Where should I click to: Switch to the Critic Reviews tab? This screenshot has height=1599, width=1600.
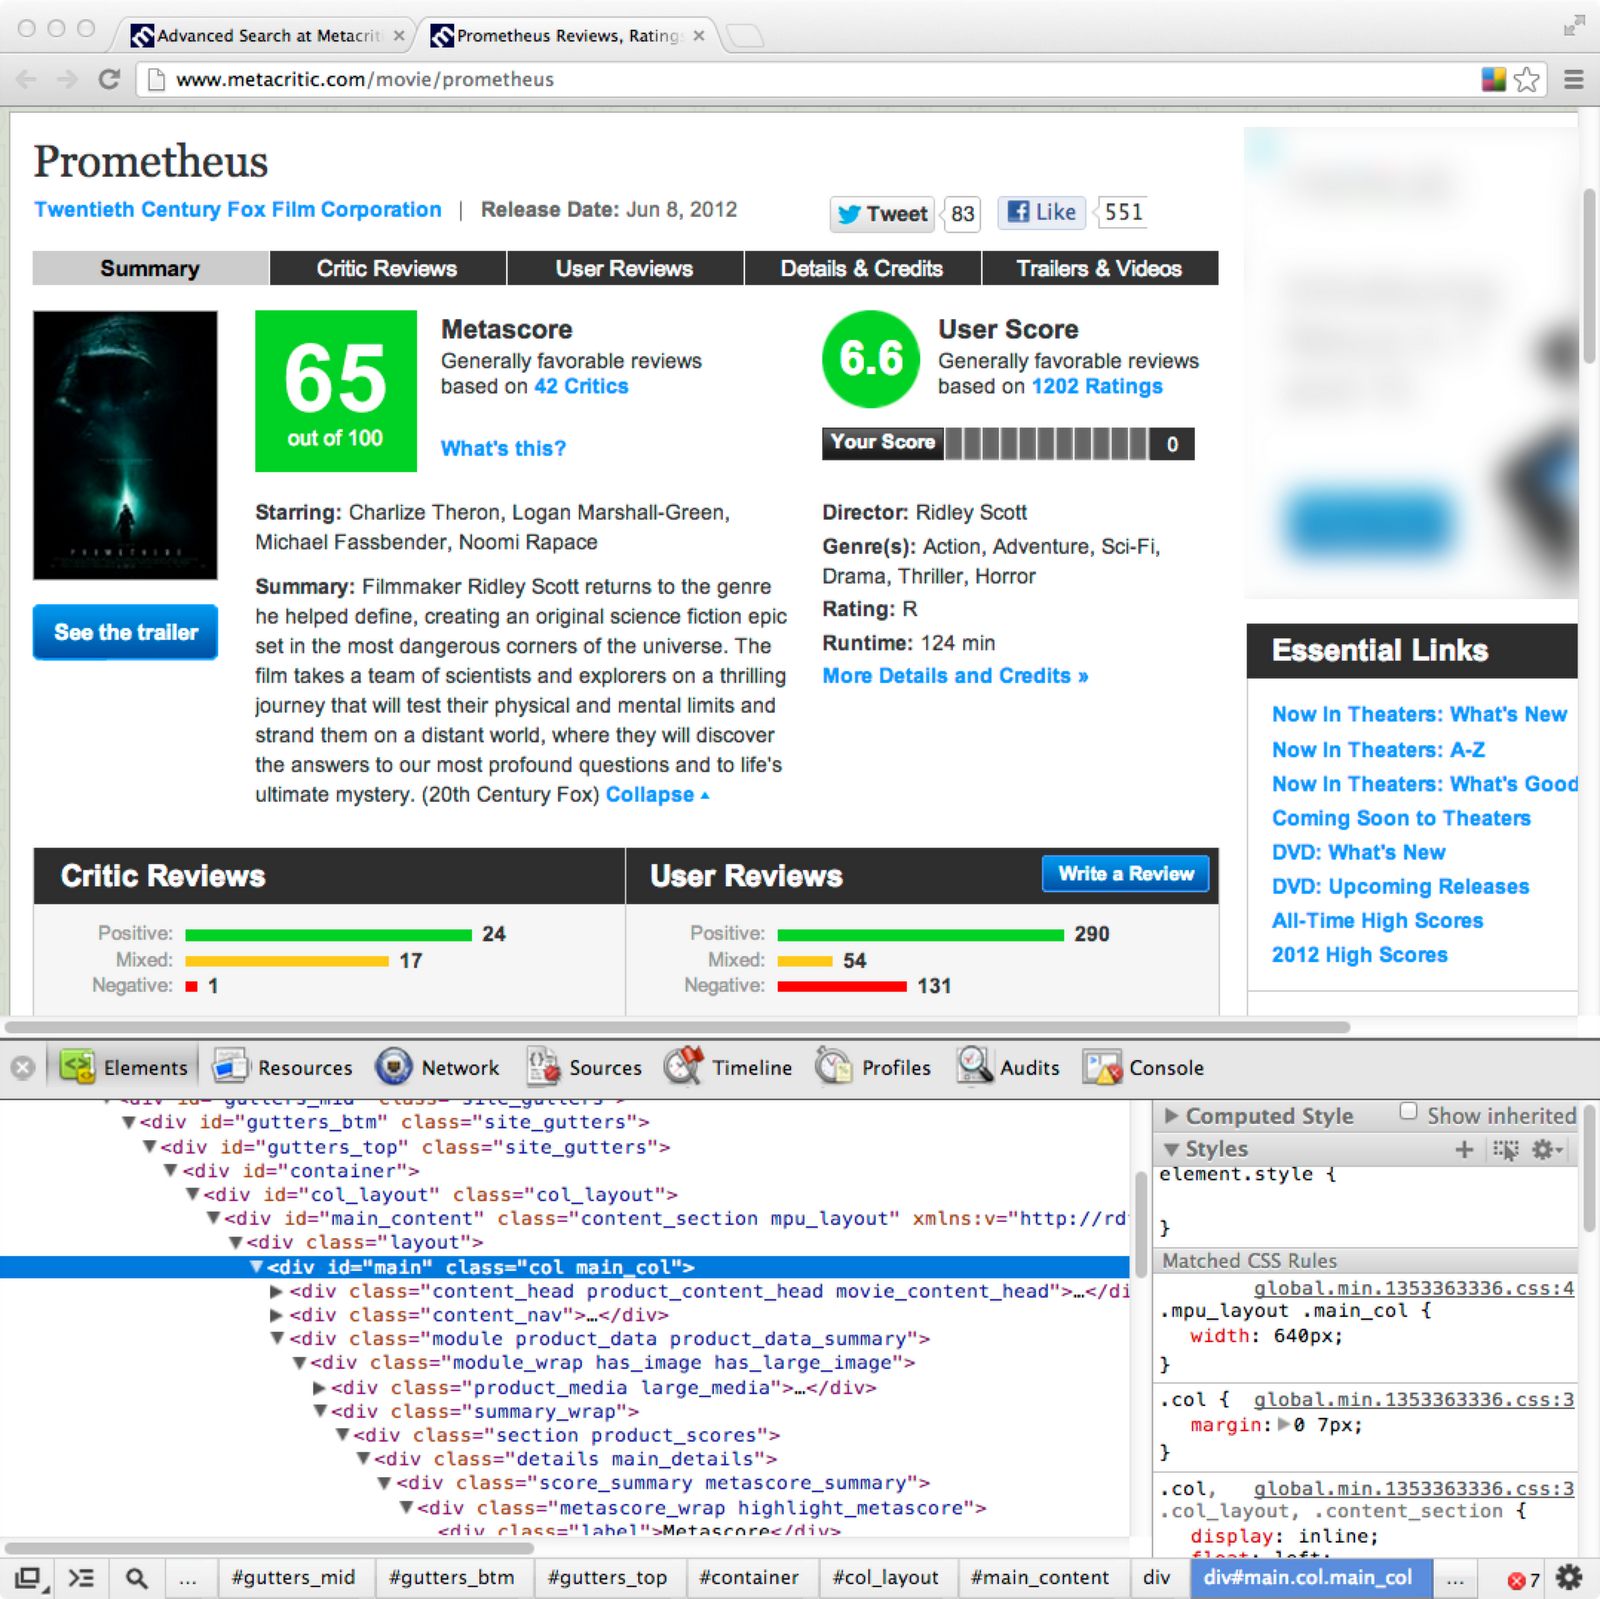[x=387, y=268]
